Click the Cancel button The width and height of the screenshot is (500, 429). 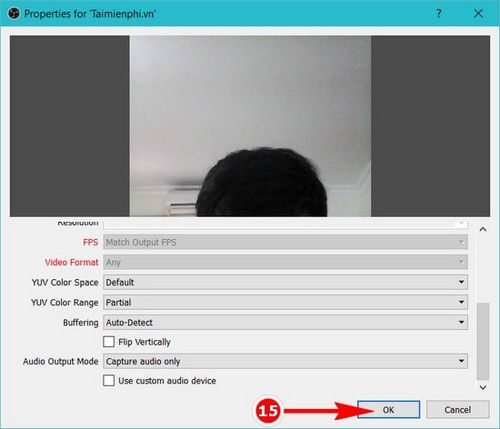(x=458, y=410)
